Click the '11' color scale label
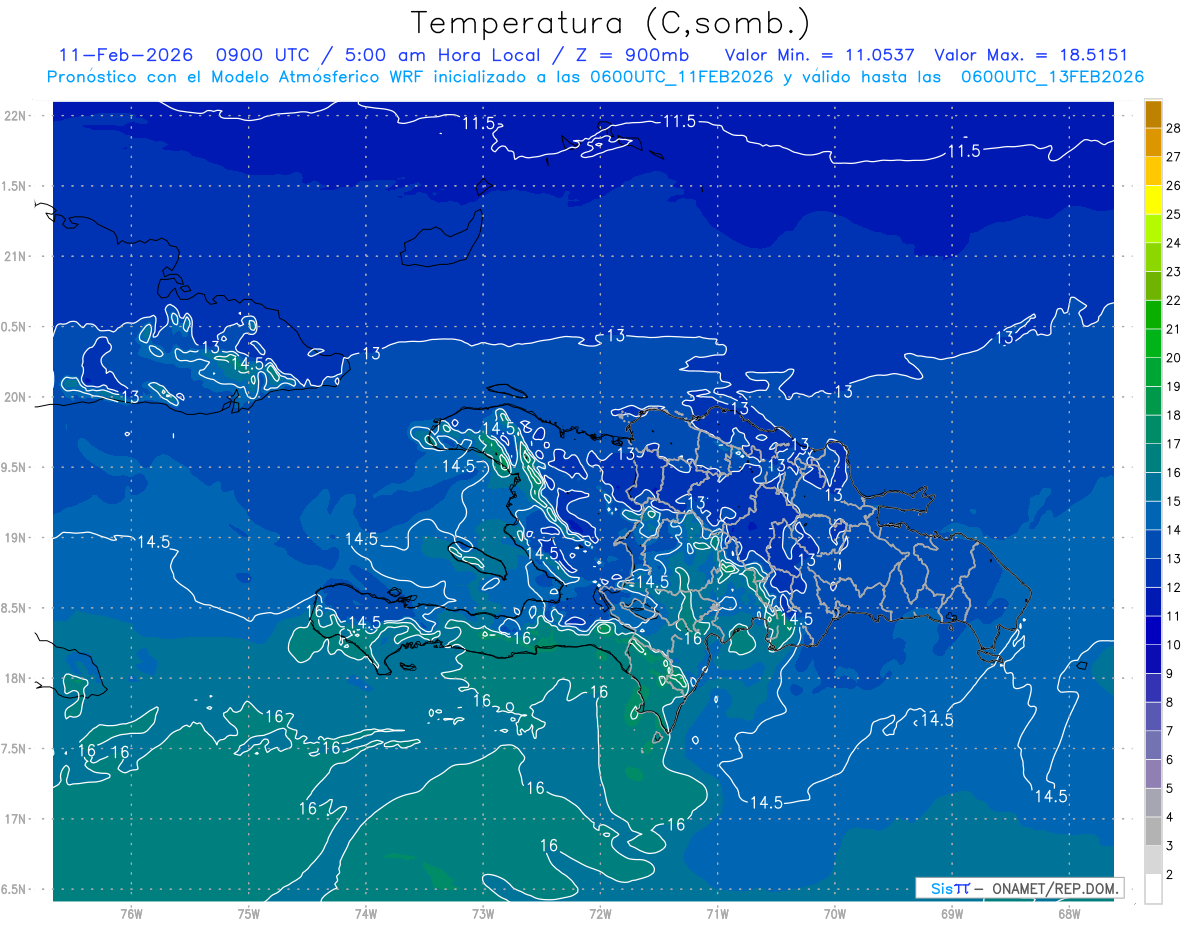Viewport: 1200px width, 927px height. [x=1174, y=616]
